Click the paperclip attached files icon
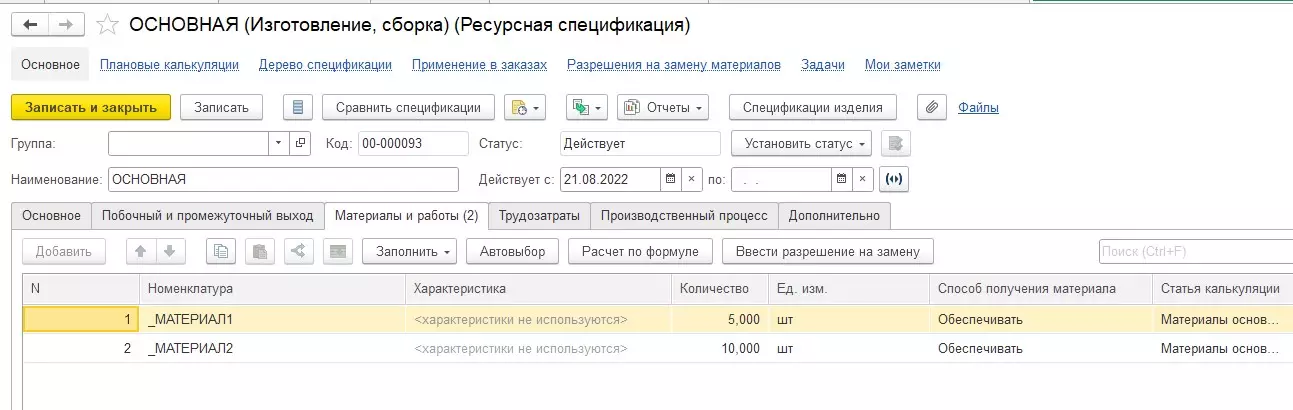 931,107
